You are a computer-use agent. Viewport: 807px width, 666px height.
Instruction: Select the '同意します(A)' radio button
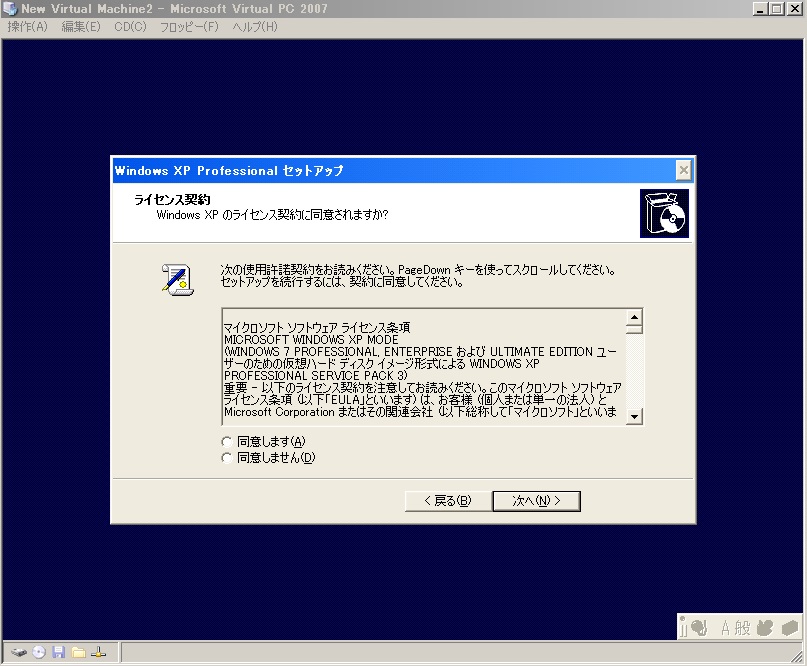click(226, 442)
